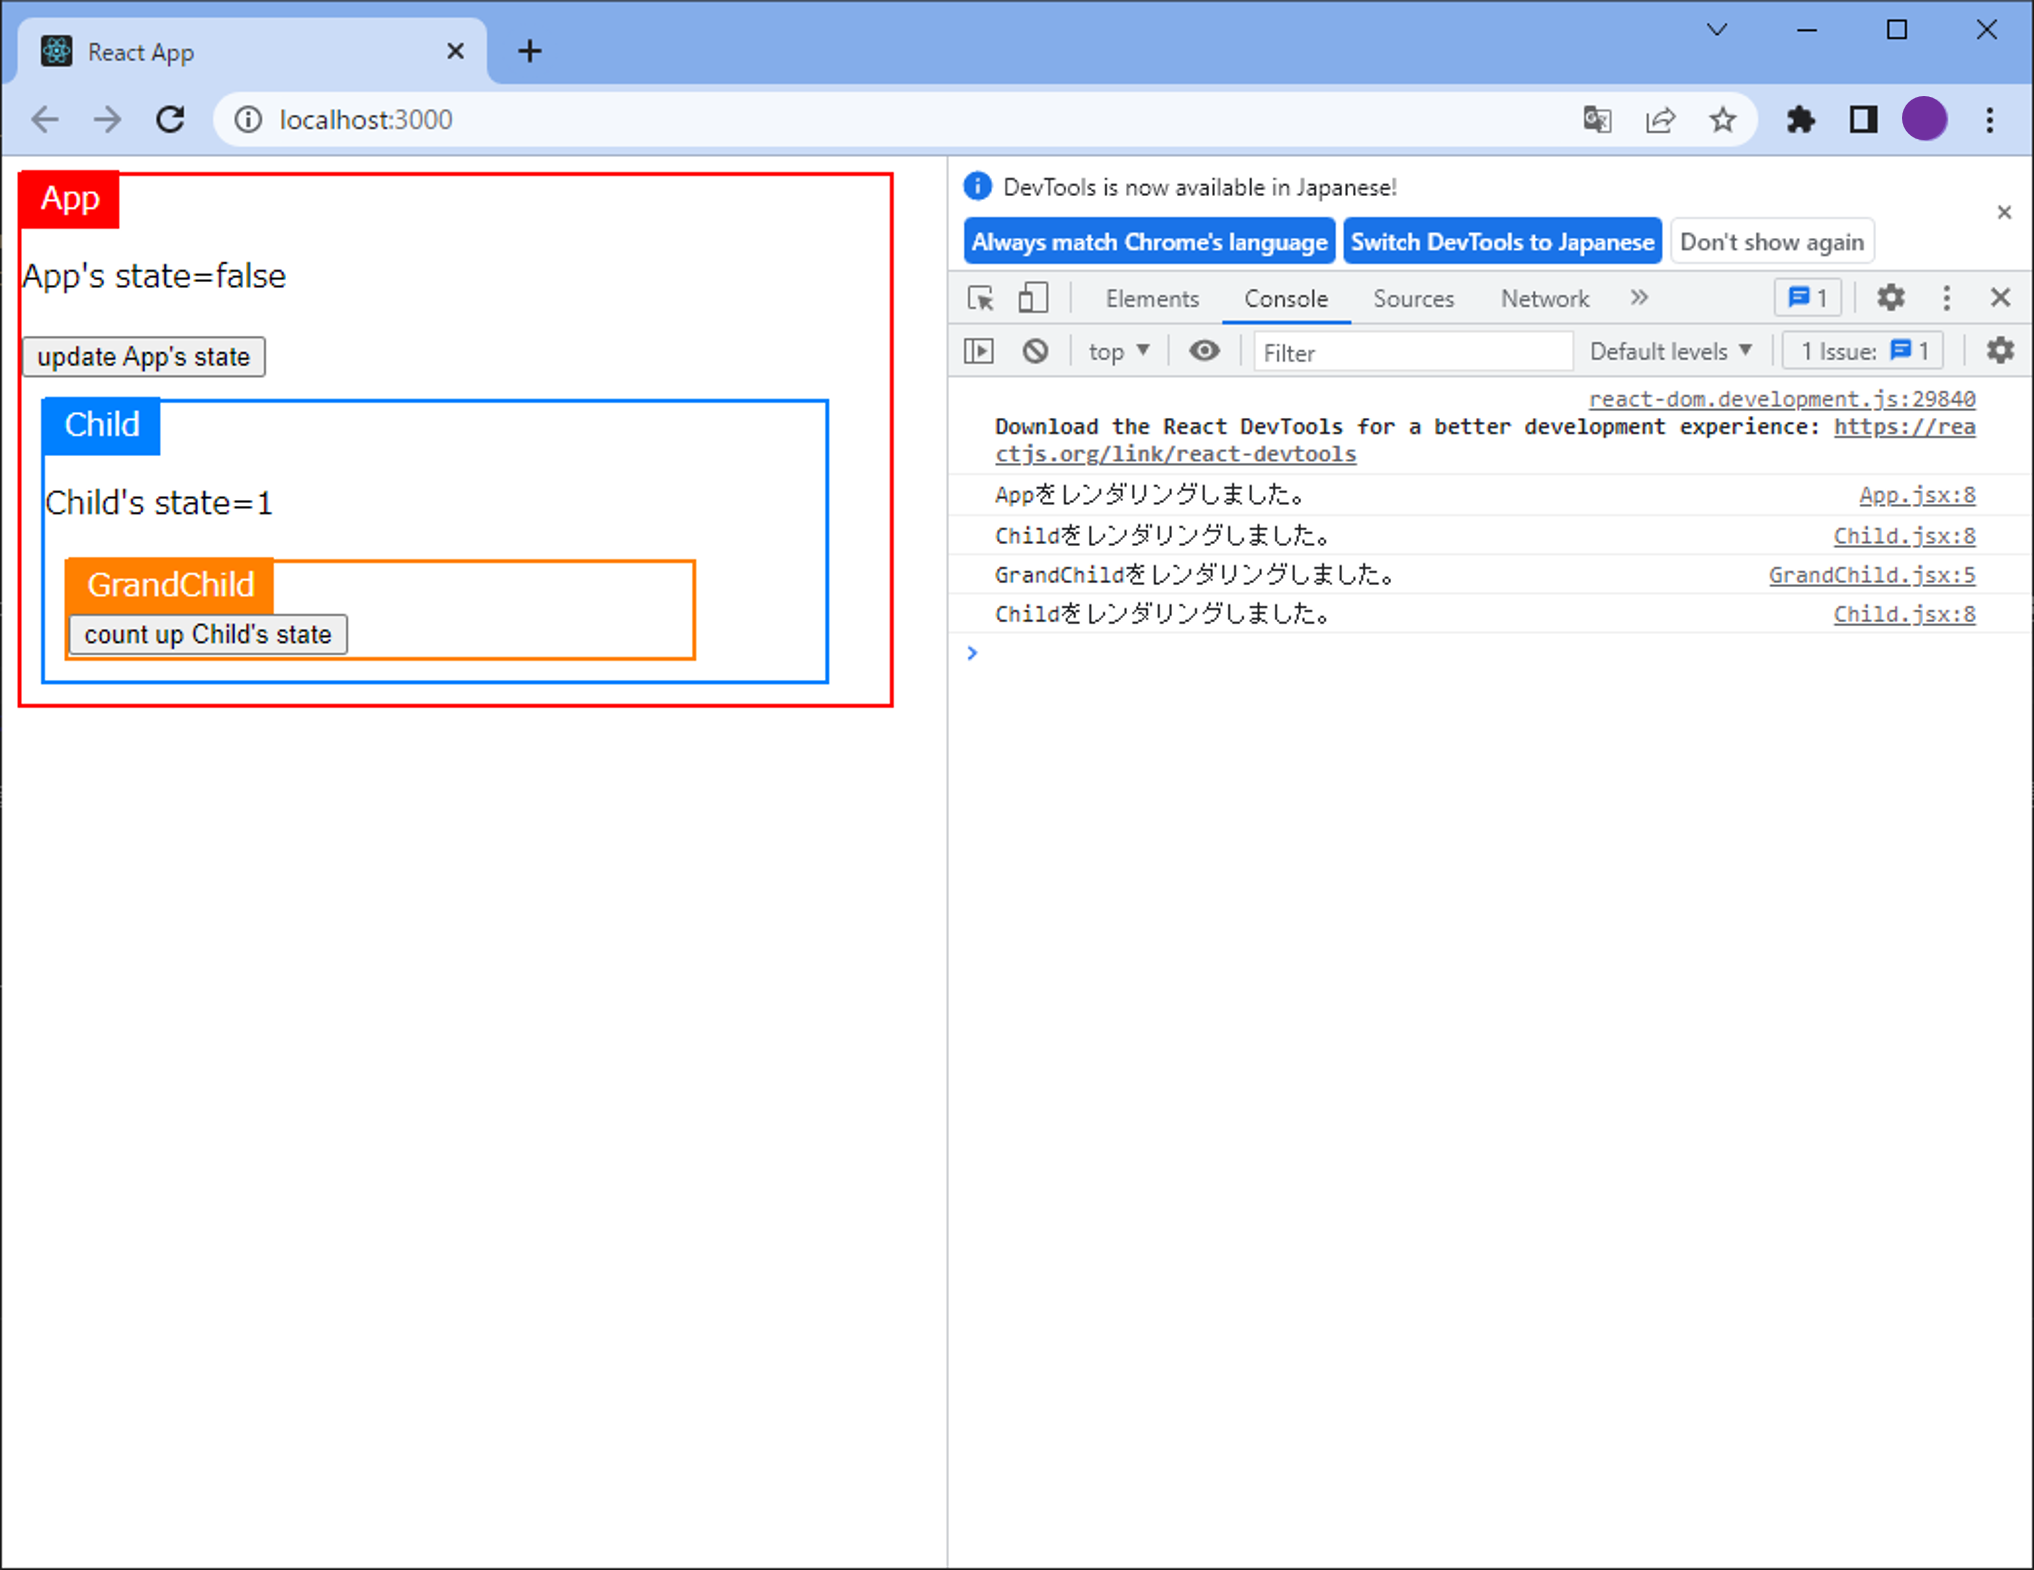Image resolution: width=2034 pixels, height=1570 pixels.
Task: Open DevTools customize three-dot menu
Action: (1946, 298)
